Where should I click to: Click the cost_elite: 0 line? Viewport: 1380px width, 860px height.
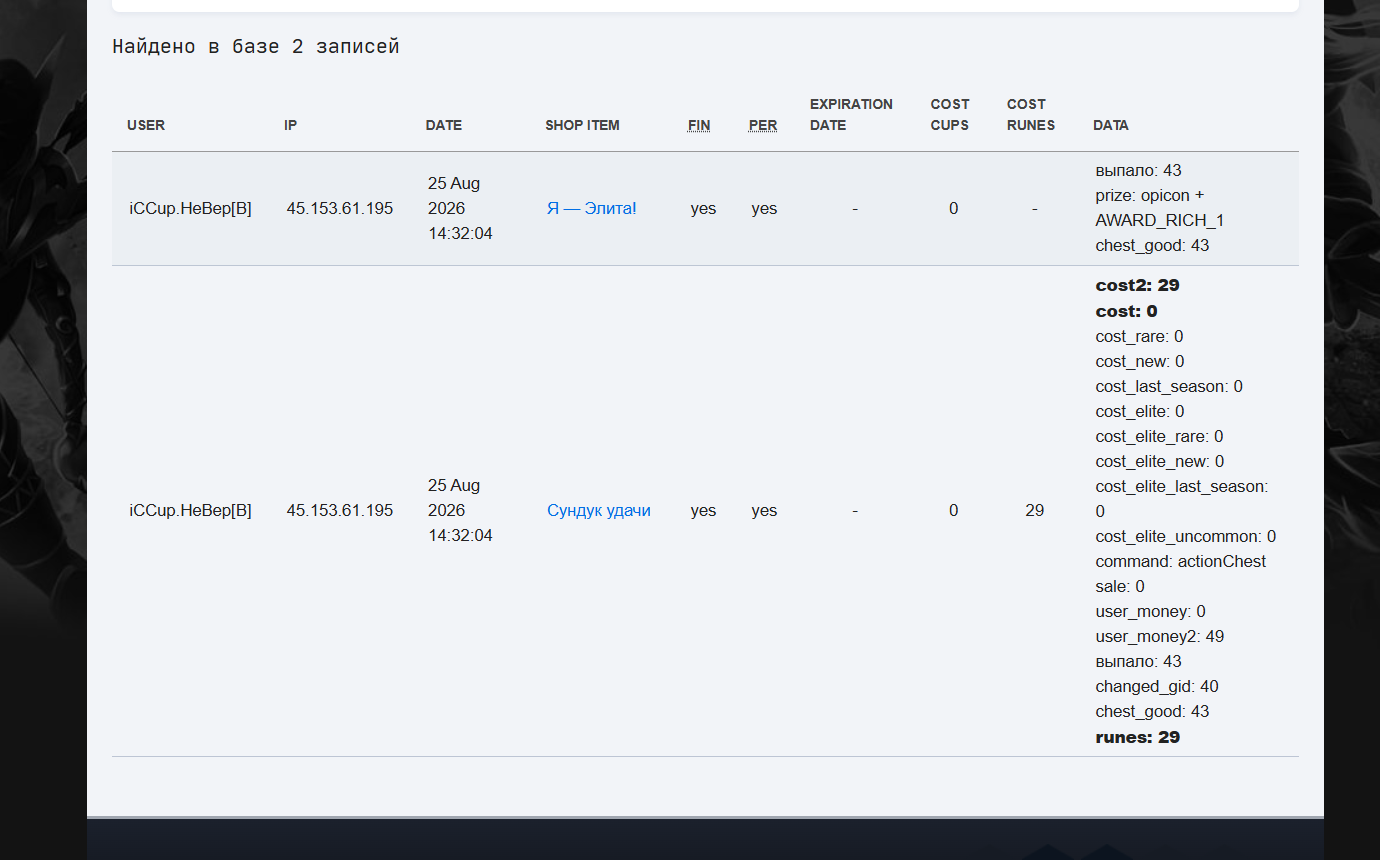coord(1140,411)
